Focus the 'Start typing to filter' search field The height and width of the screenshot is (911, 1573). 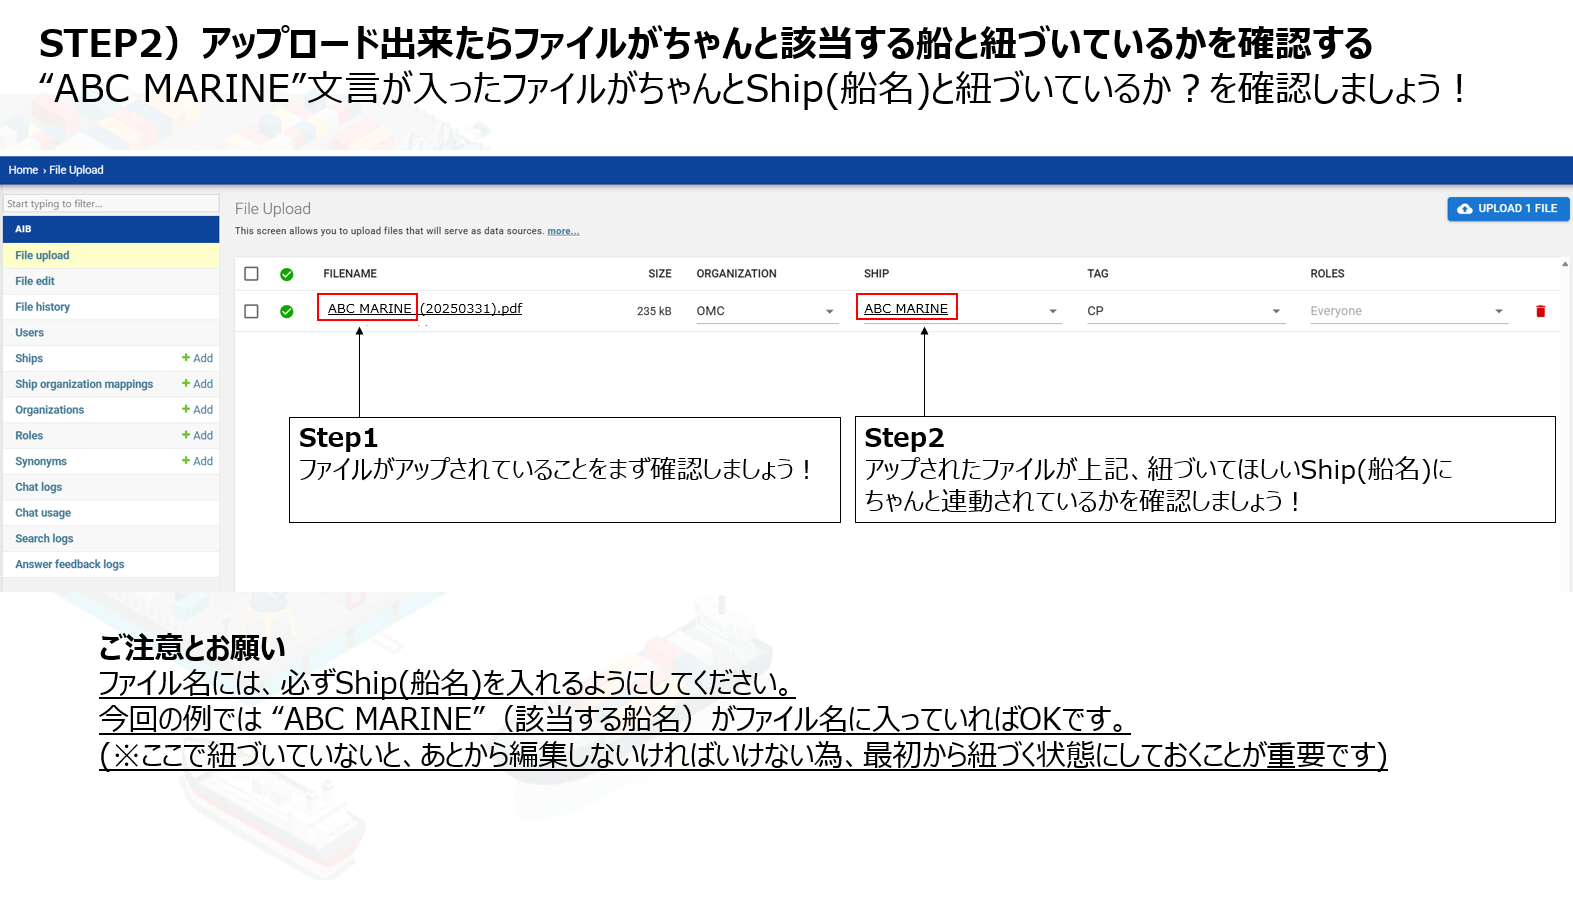tap(111, 204)
